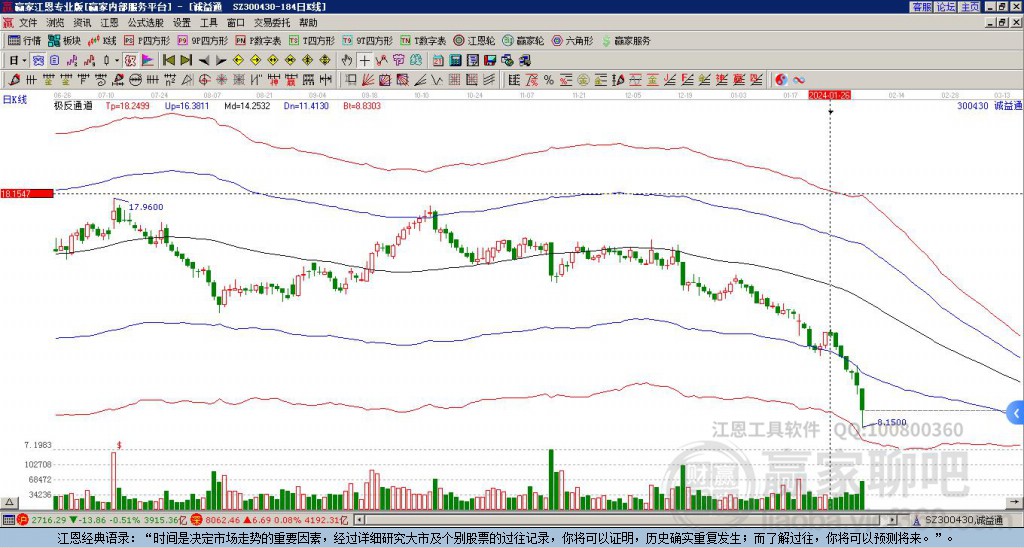Screen dimensions: 1024x548
Task: Click the 客服 customer service button
Action: click(921, 7)
